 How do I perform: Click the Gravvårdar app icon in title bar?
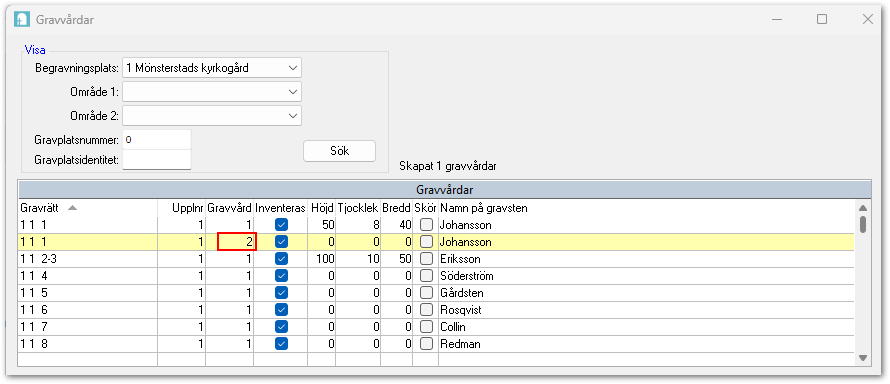[22, 19]
